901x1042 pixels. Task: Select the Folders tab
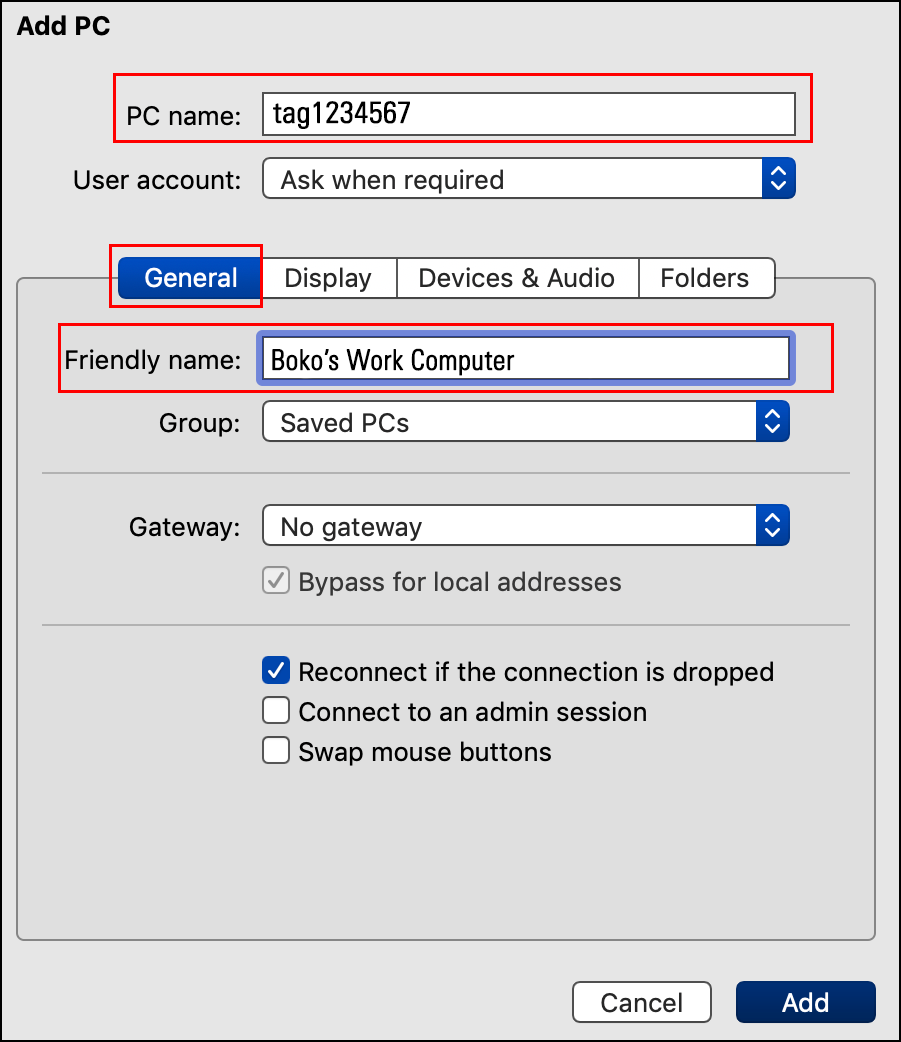click(x=705, y=278)
